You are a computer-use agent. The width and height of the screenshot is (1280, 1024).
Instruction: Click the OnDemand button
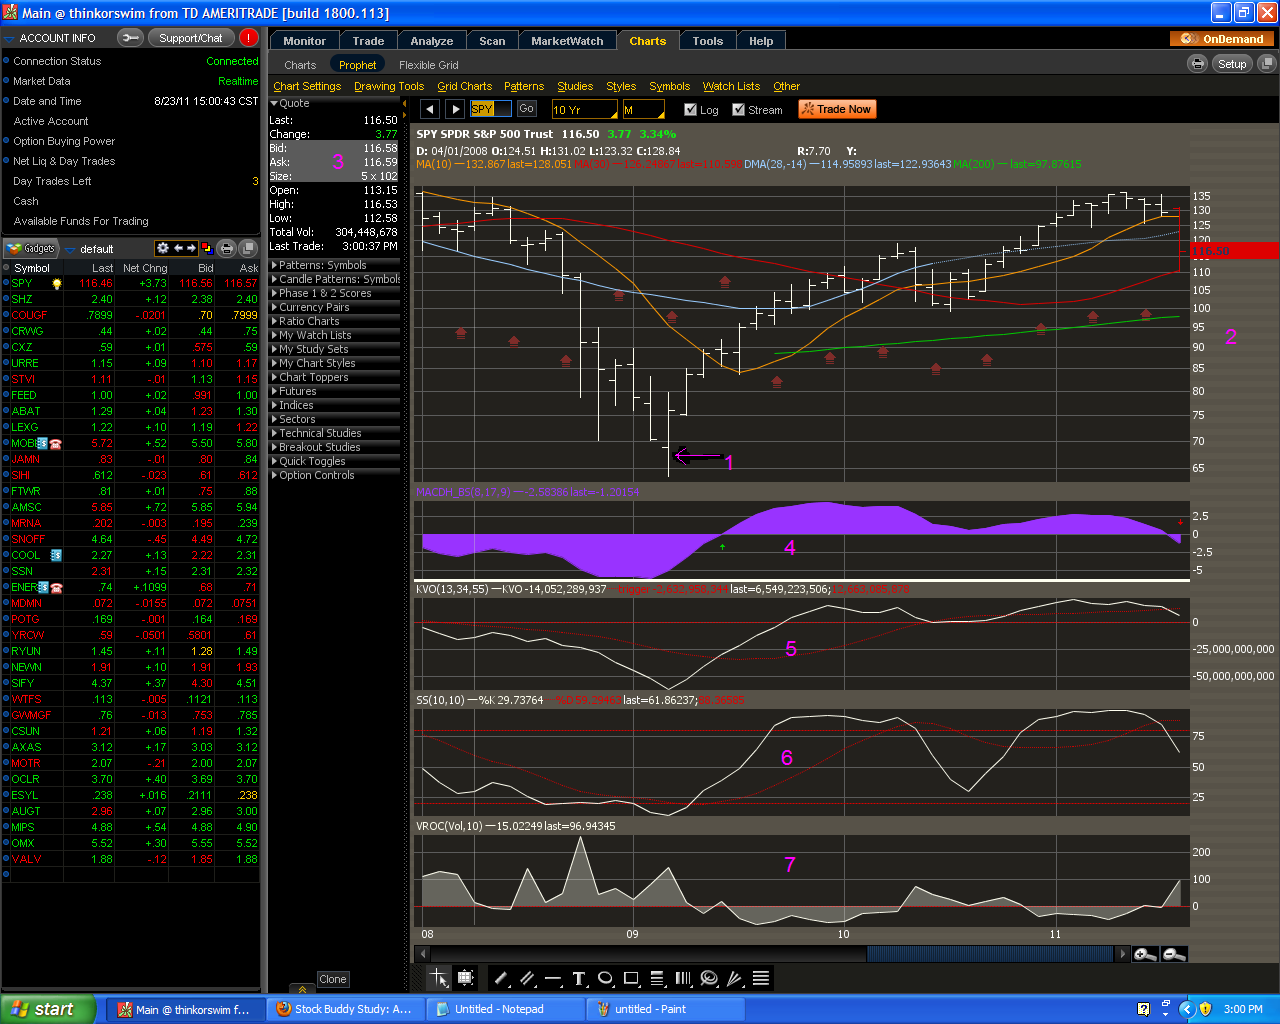(x=1223, y=39)
